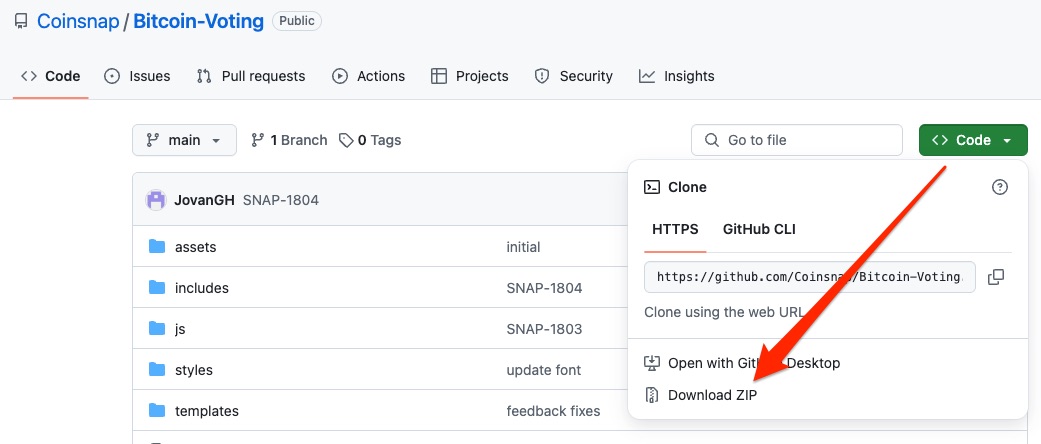
Task: Open the Projects tab
Action: tap(469, 76)
